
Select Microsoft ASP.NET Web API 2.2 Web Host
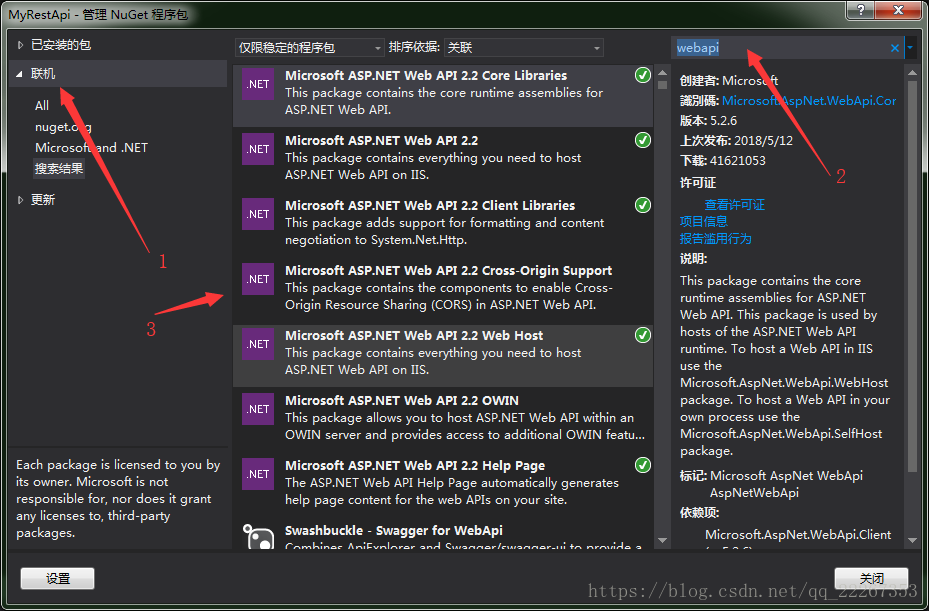[443, 355]
